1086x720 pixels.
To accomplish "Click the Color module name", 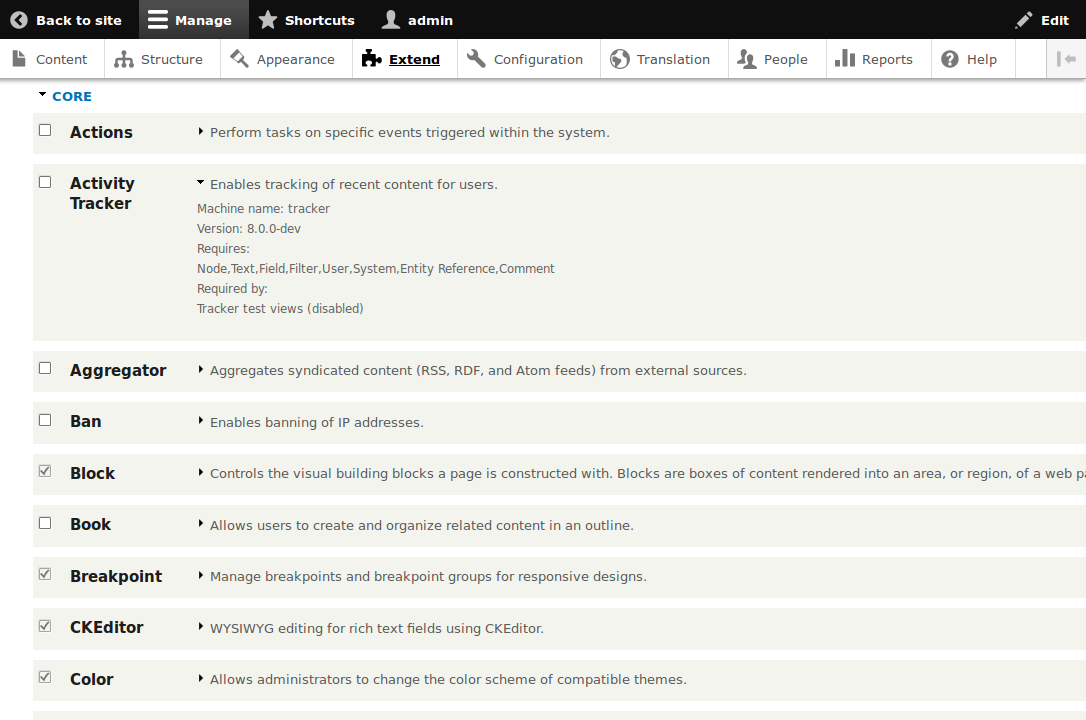I will point(91,679).
